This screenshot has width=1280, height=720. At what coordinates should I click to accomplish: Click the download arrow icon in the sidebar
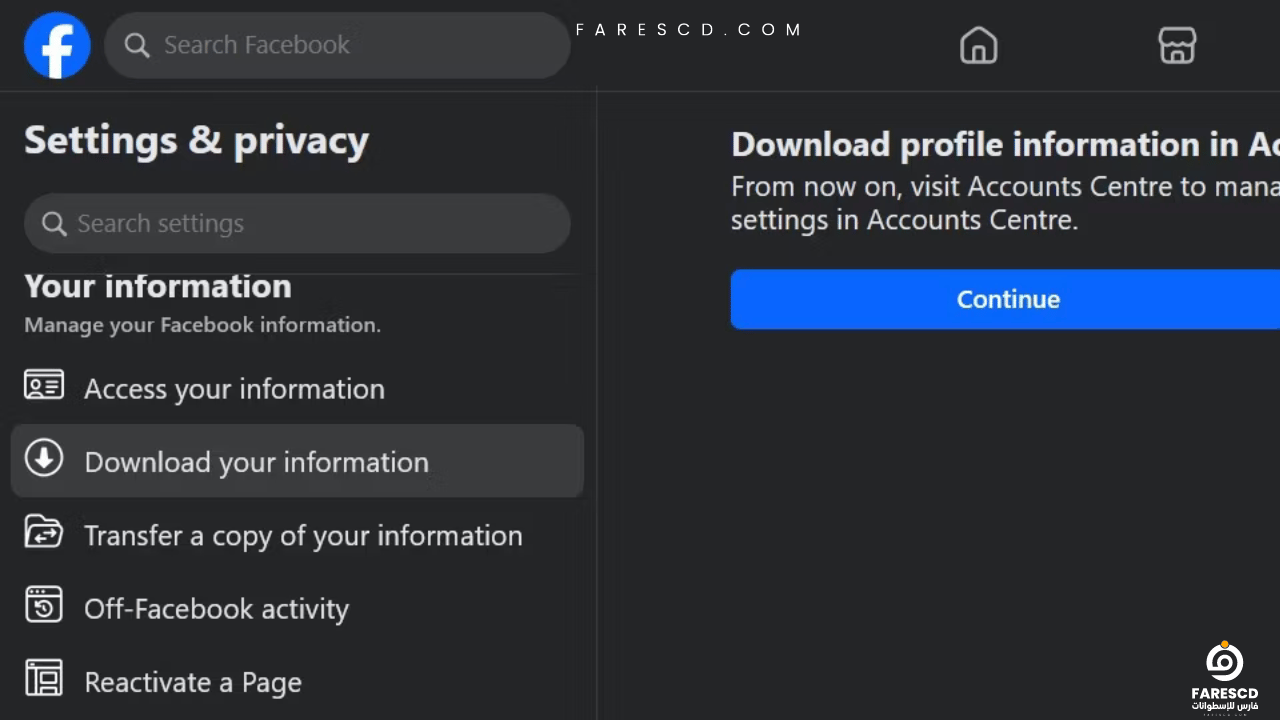pyautogui.click(x=44, y=459)
